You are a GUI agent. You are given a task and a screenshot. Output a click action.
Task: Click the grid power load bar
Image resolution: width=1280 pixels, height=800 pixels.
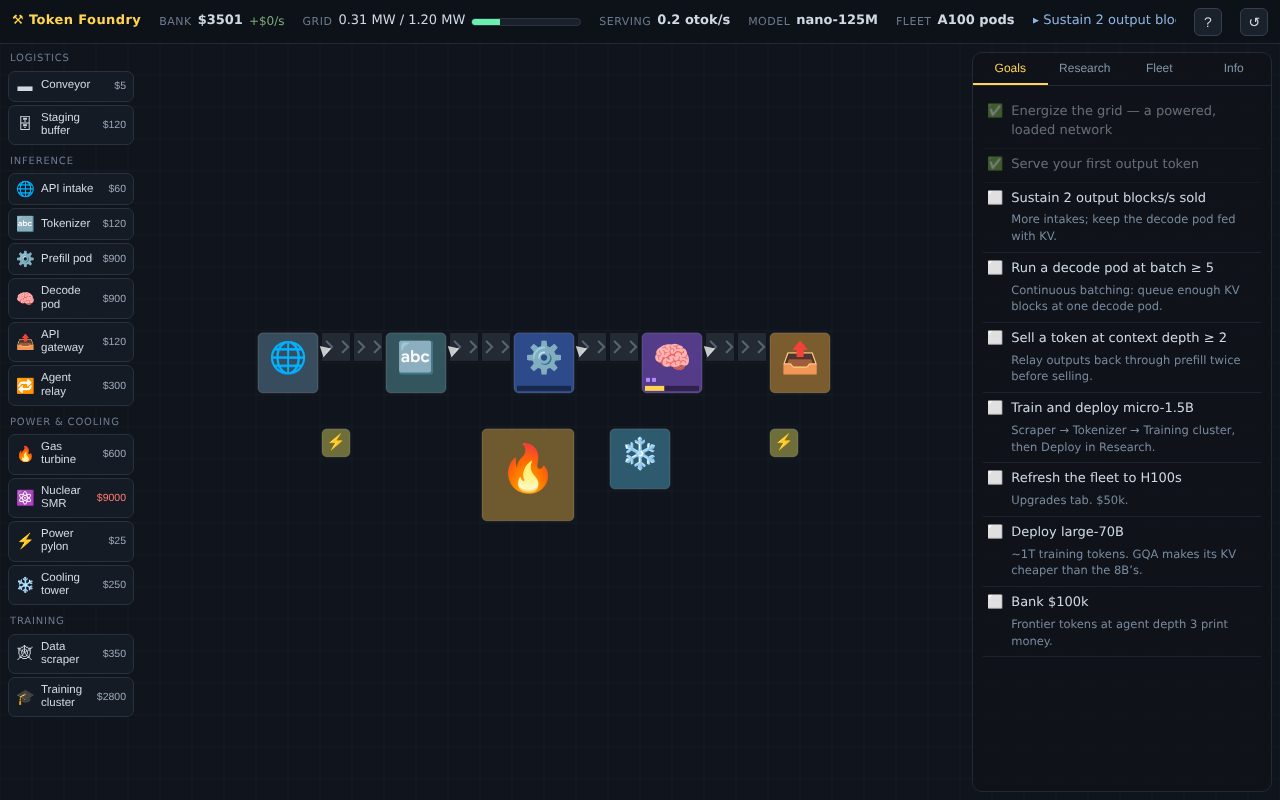pyautogui.click(x=526, y=22)
